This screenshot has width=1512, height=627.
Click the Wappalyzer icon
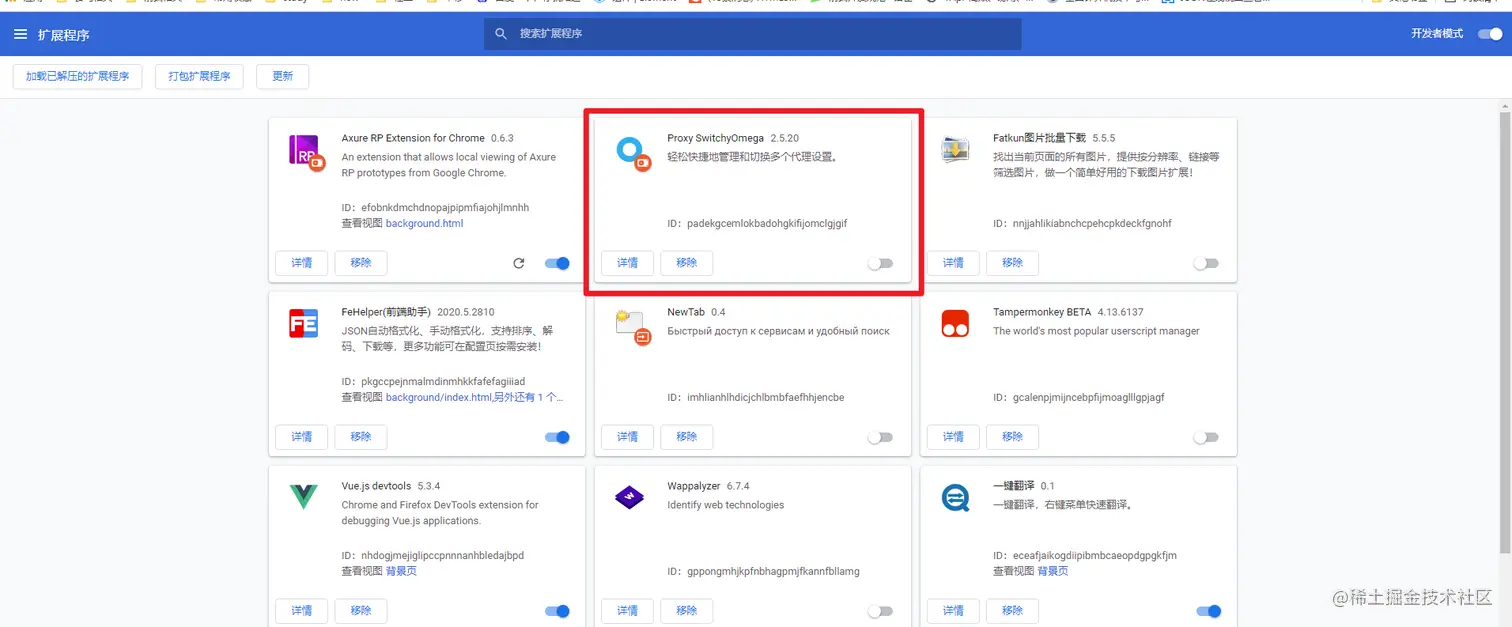[629, 497]
